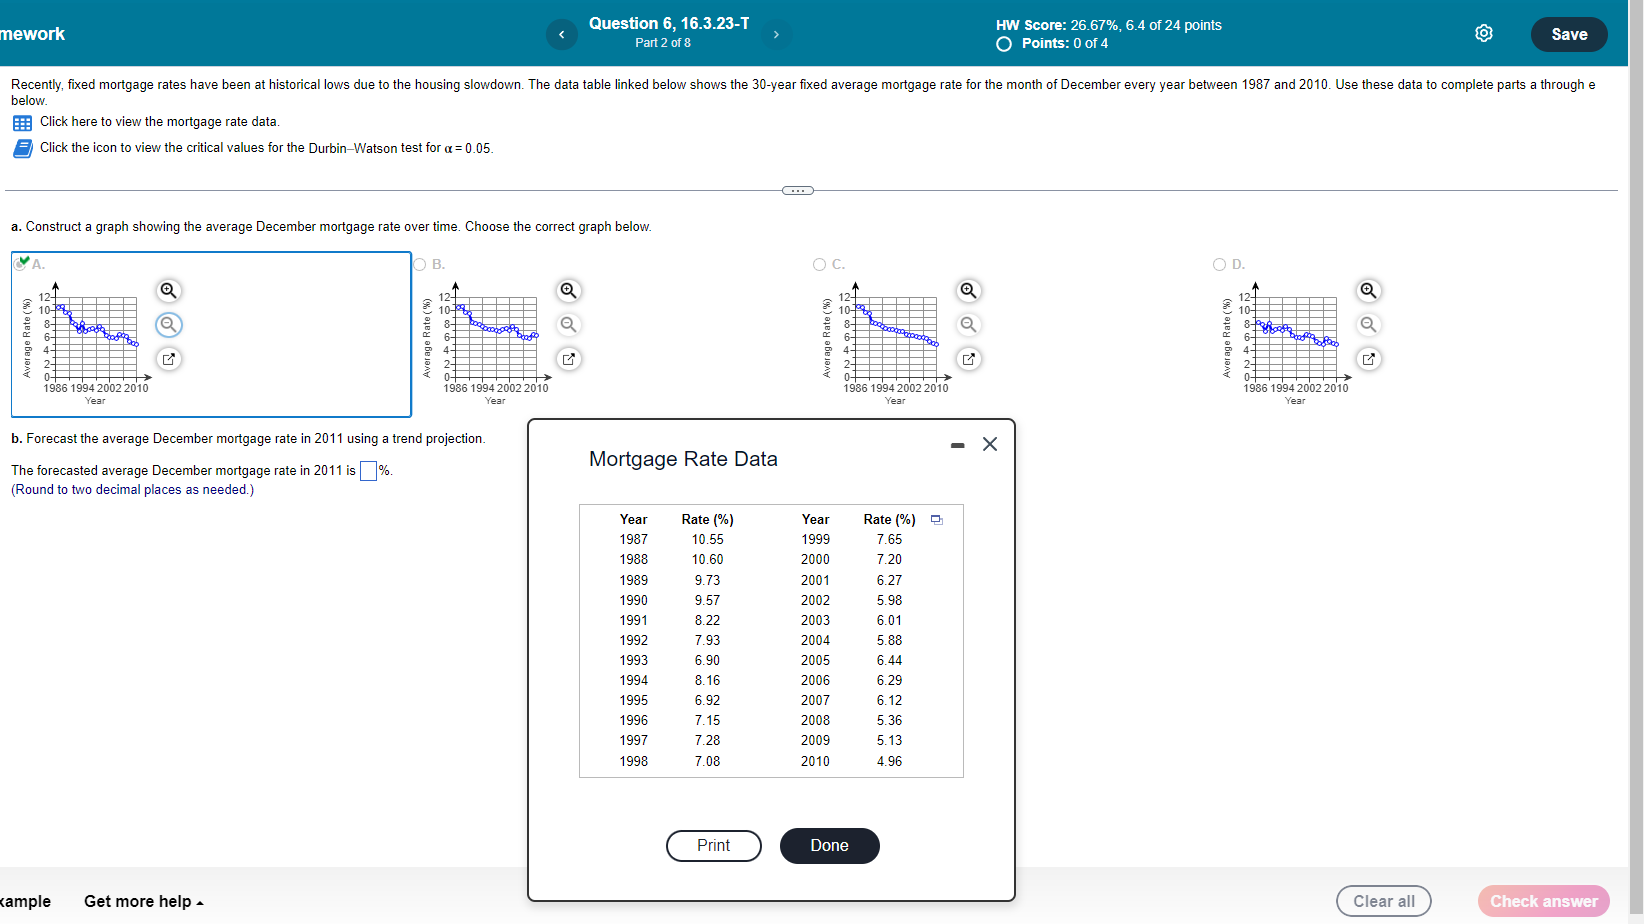Expand the ellipsis section divider
1644x924 pixels.
[x=797, y=189]
